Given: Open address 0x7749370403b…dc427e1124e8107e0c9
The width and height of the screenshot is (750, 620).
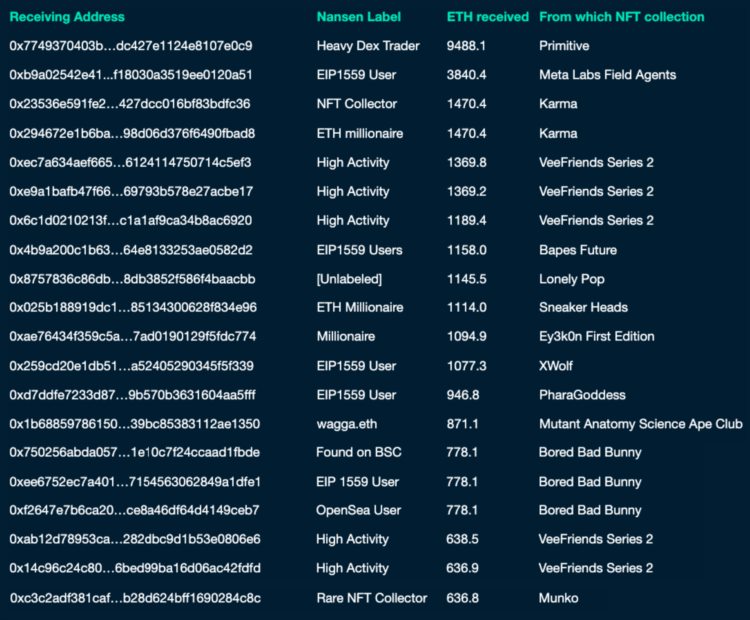Looking at the screenshot, I should tap(130, 46).
